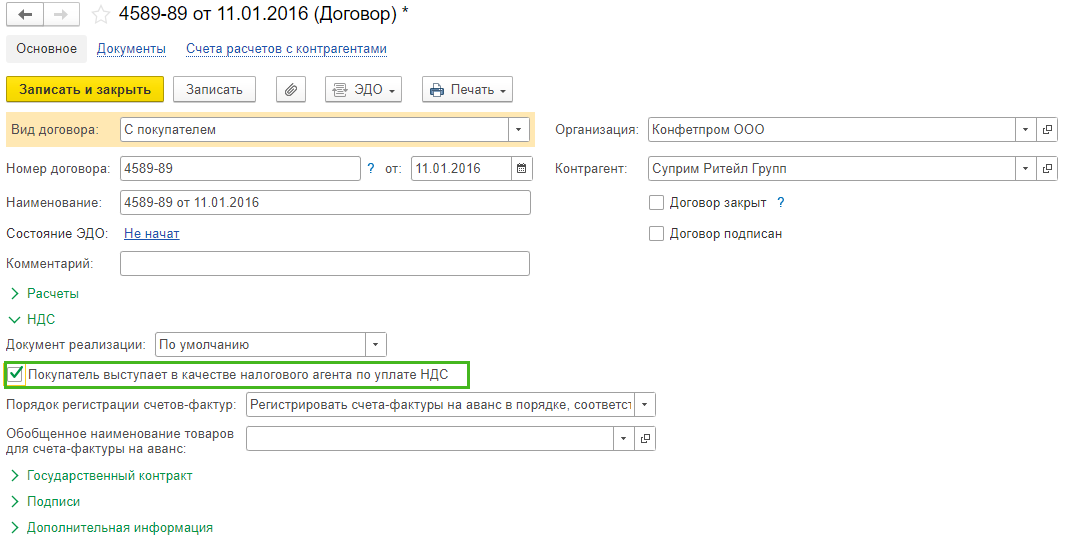Focus the contract date field 11.01.2016
Image resolution: width=1067 pixels, height=551 pixels.
point(461,169)
